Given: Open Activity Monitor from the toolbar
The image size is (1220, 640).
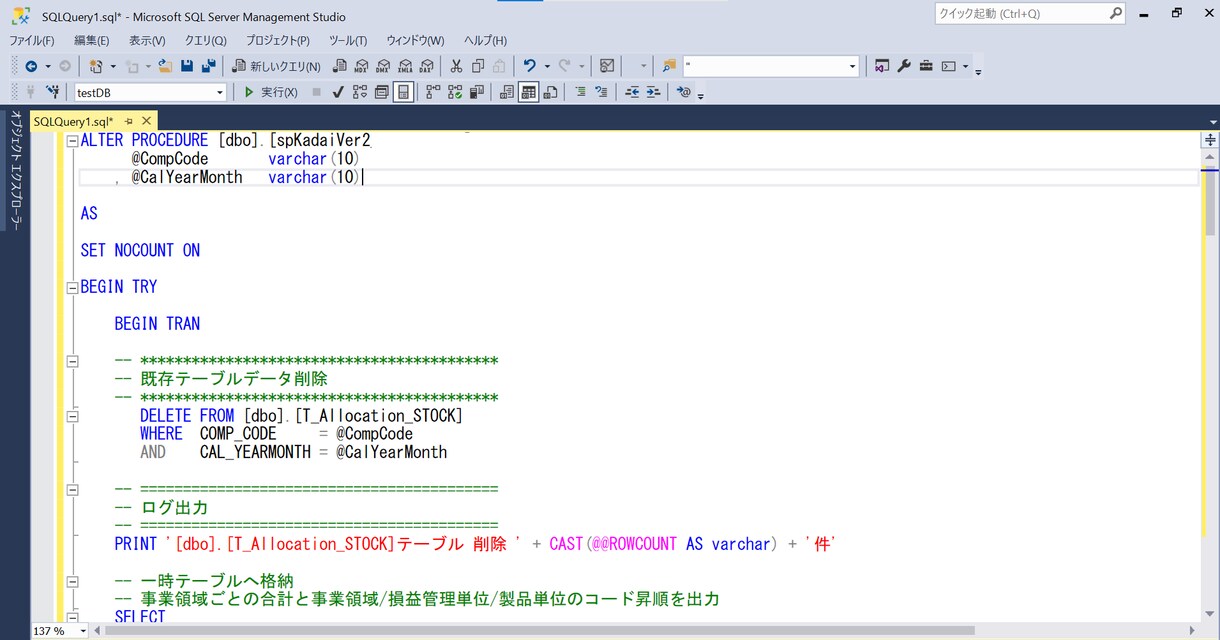Looking at the screenshot, I should pos(606,66).
